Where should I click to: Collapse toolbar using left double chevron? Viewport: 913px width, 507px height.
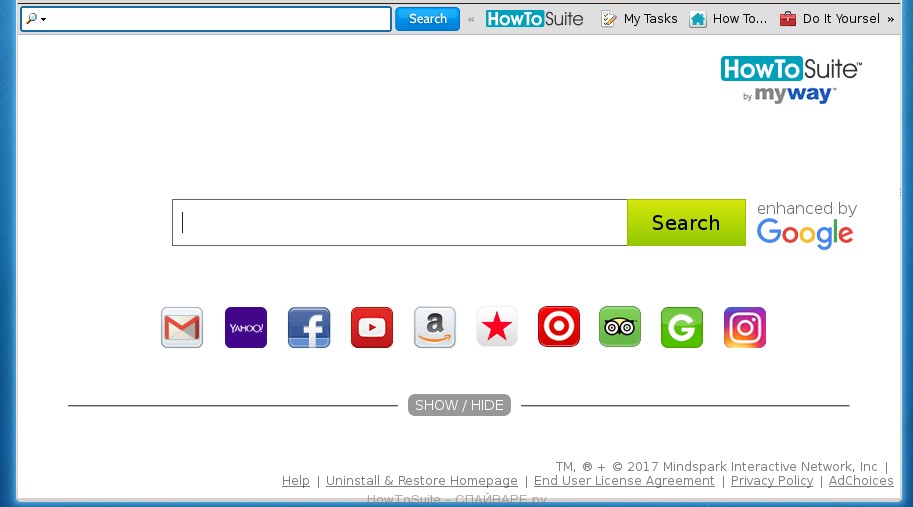pos(471,19)
